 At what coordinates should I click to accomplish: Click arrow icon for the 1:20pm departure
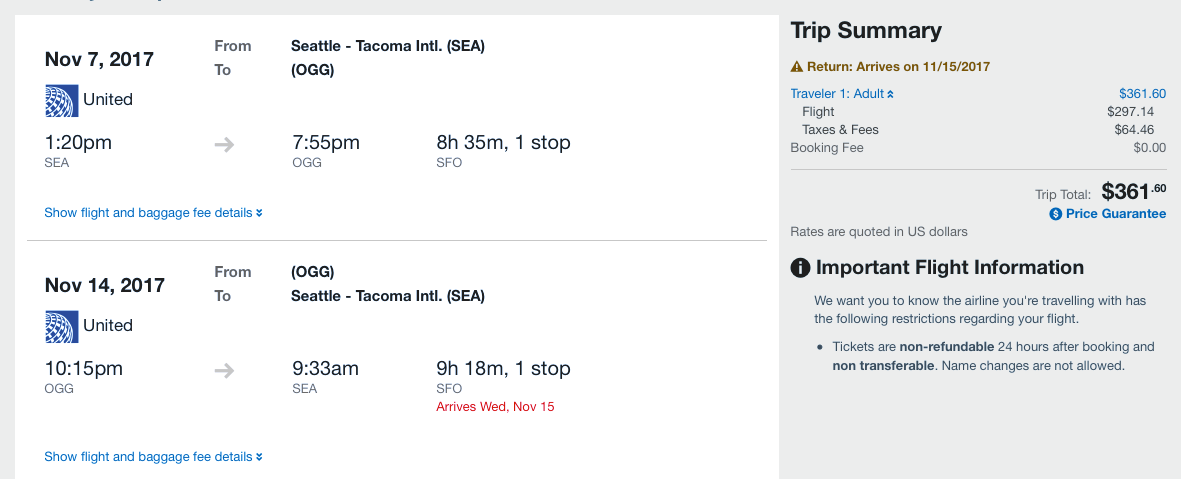pos(224,145)
